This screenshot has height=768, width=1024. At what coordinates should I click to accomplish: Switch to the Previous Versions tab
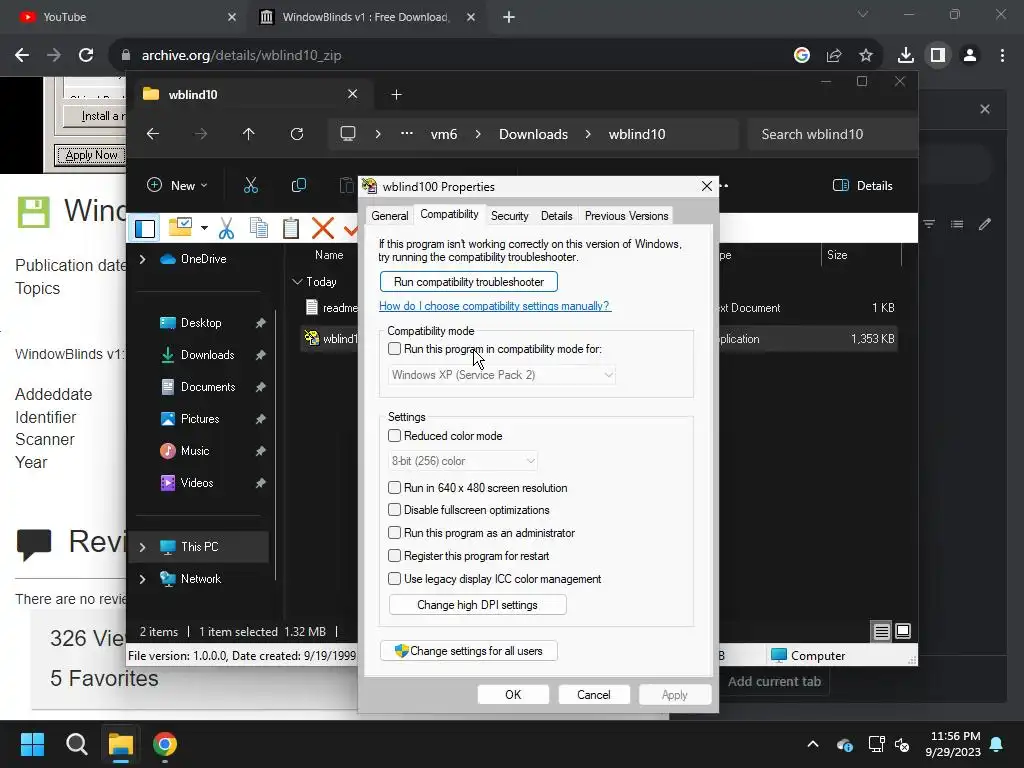[626, 216]
